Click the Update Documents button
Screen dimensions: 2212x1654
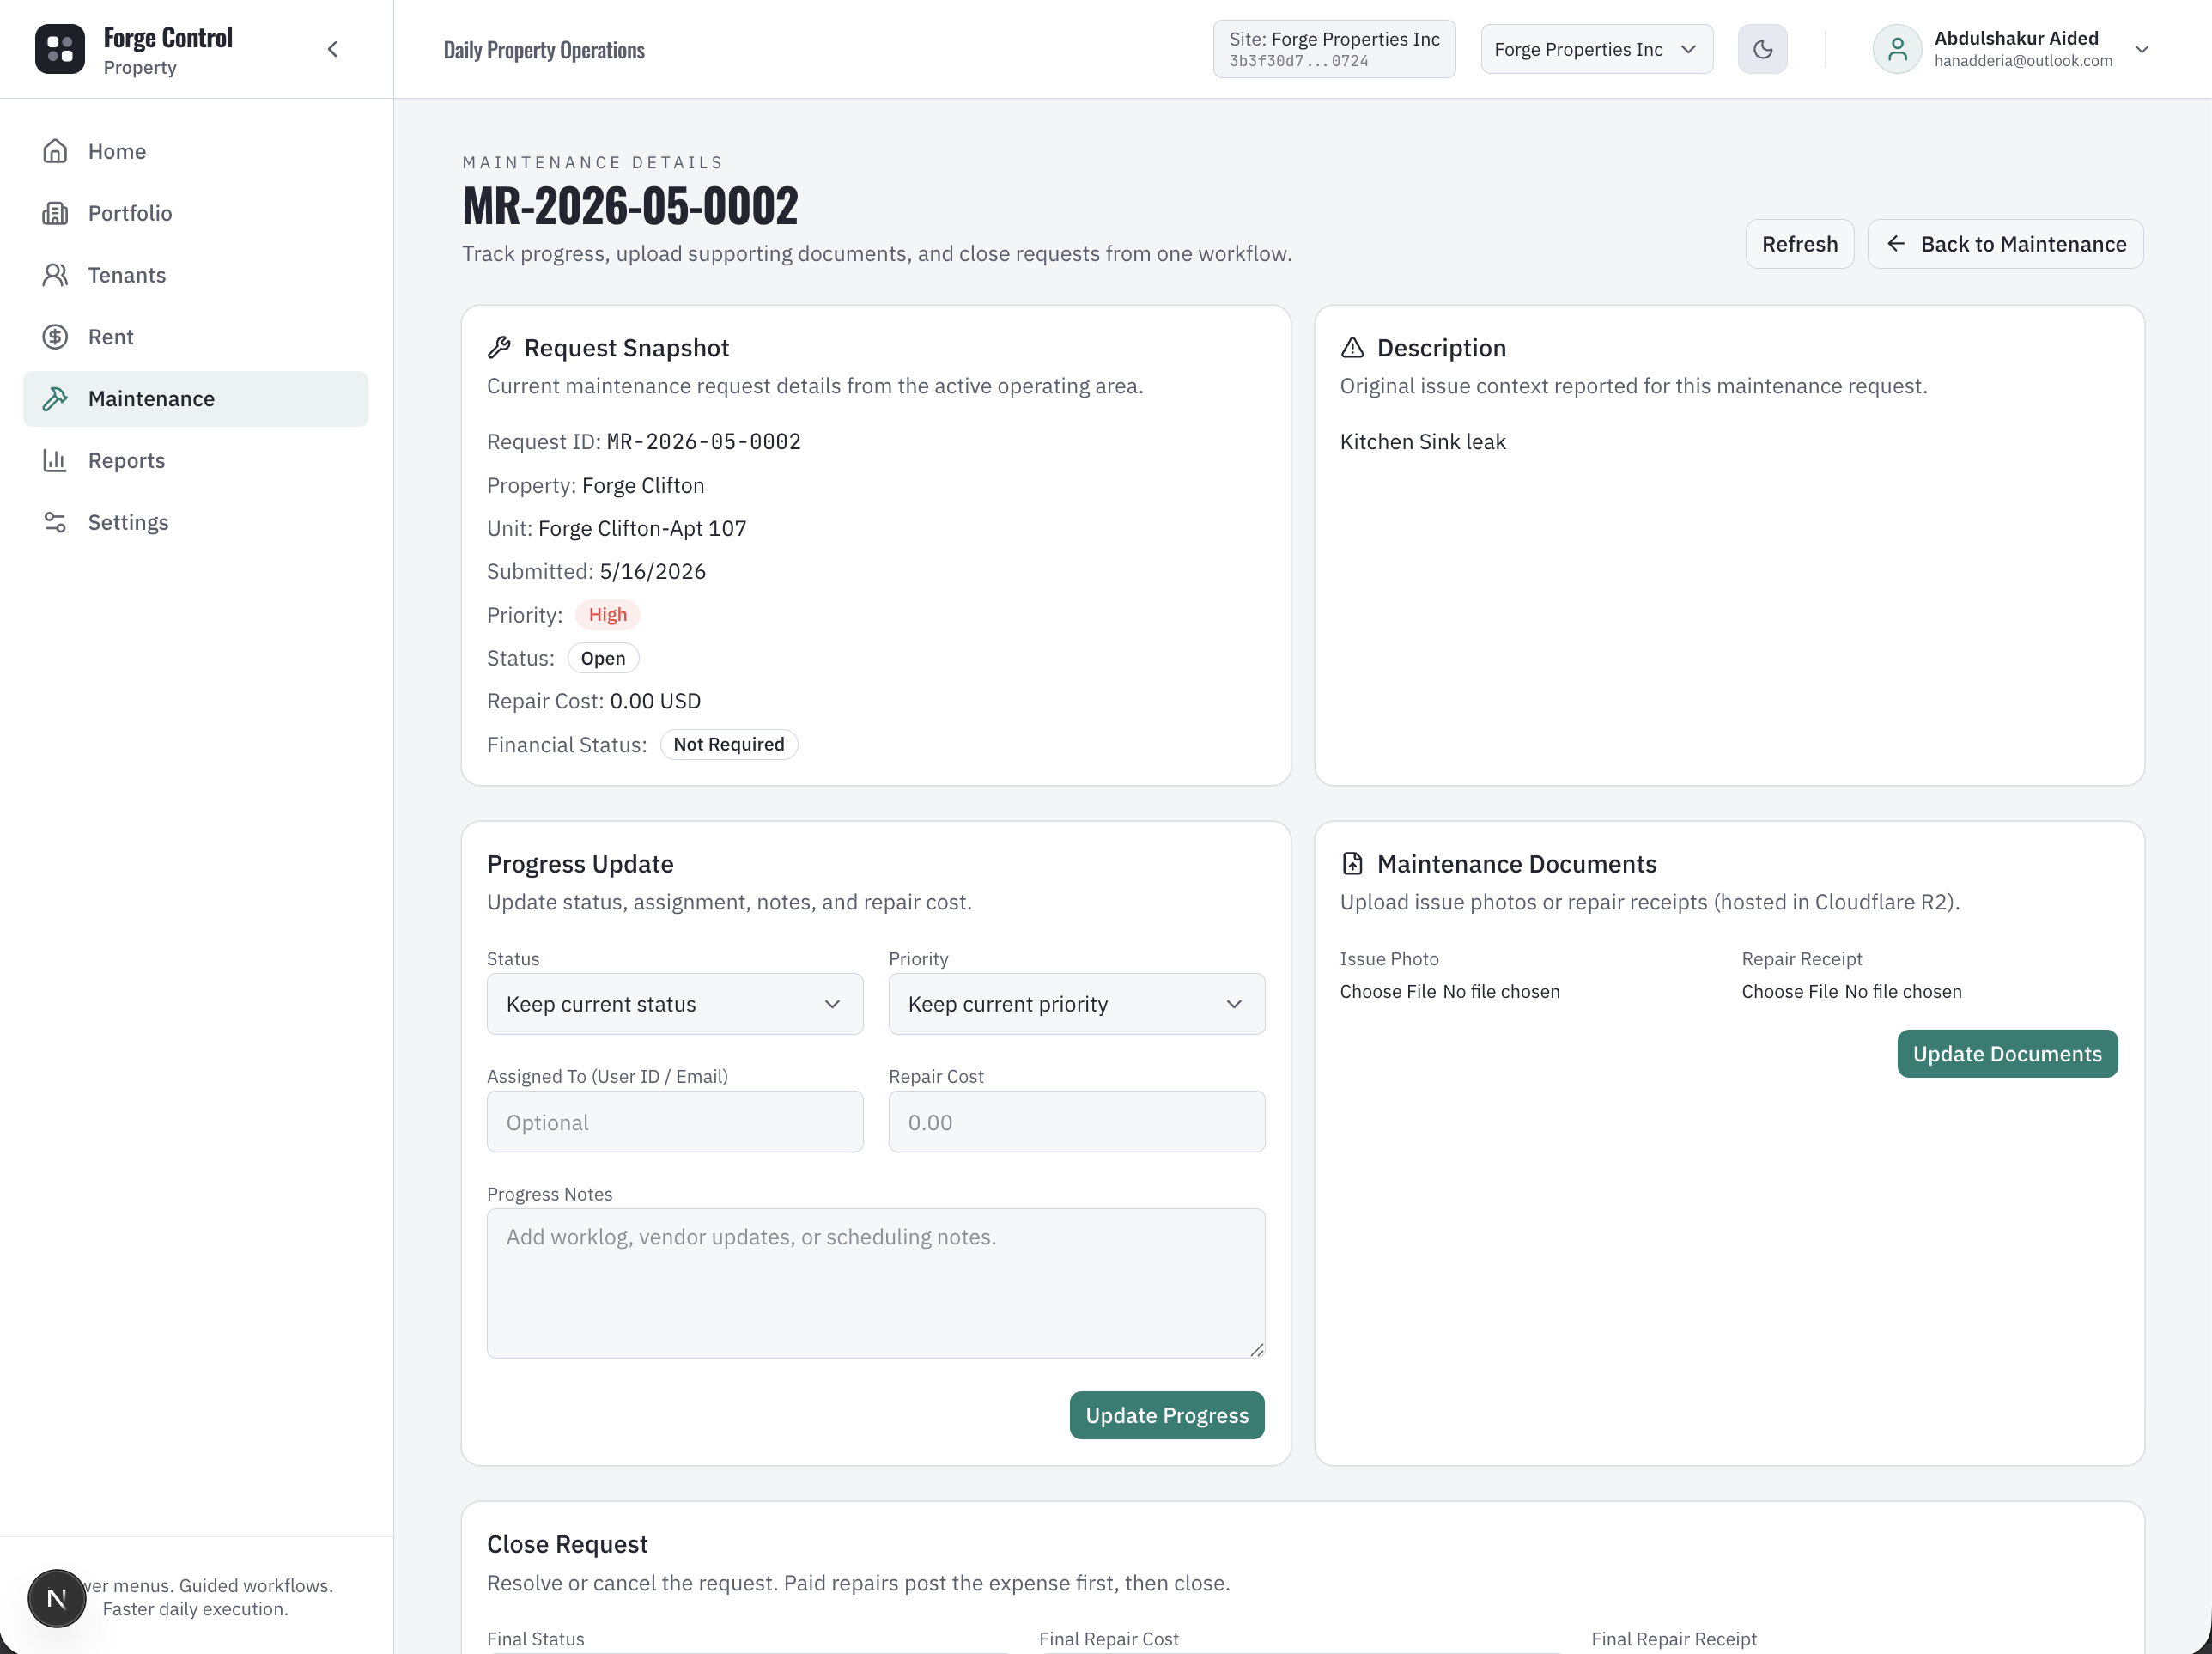(x=2007, y=1053)
